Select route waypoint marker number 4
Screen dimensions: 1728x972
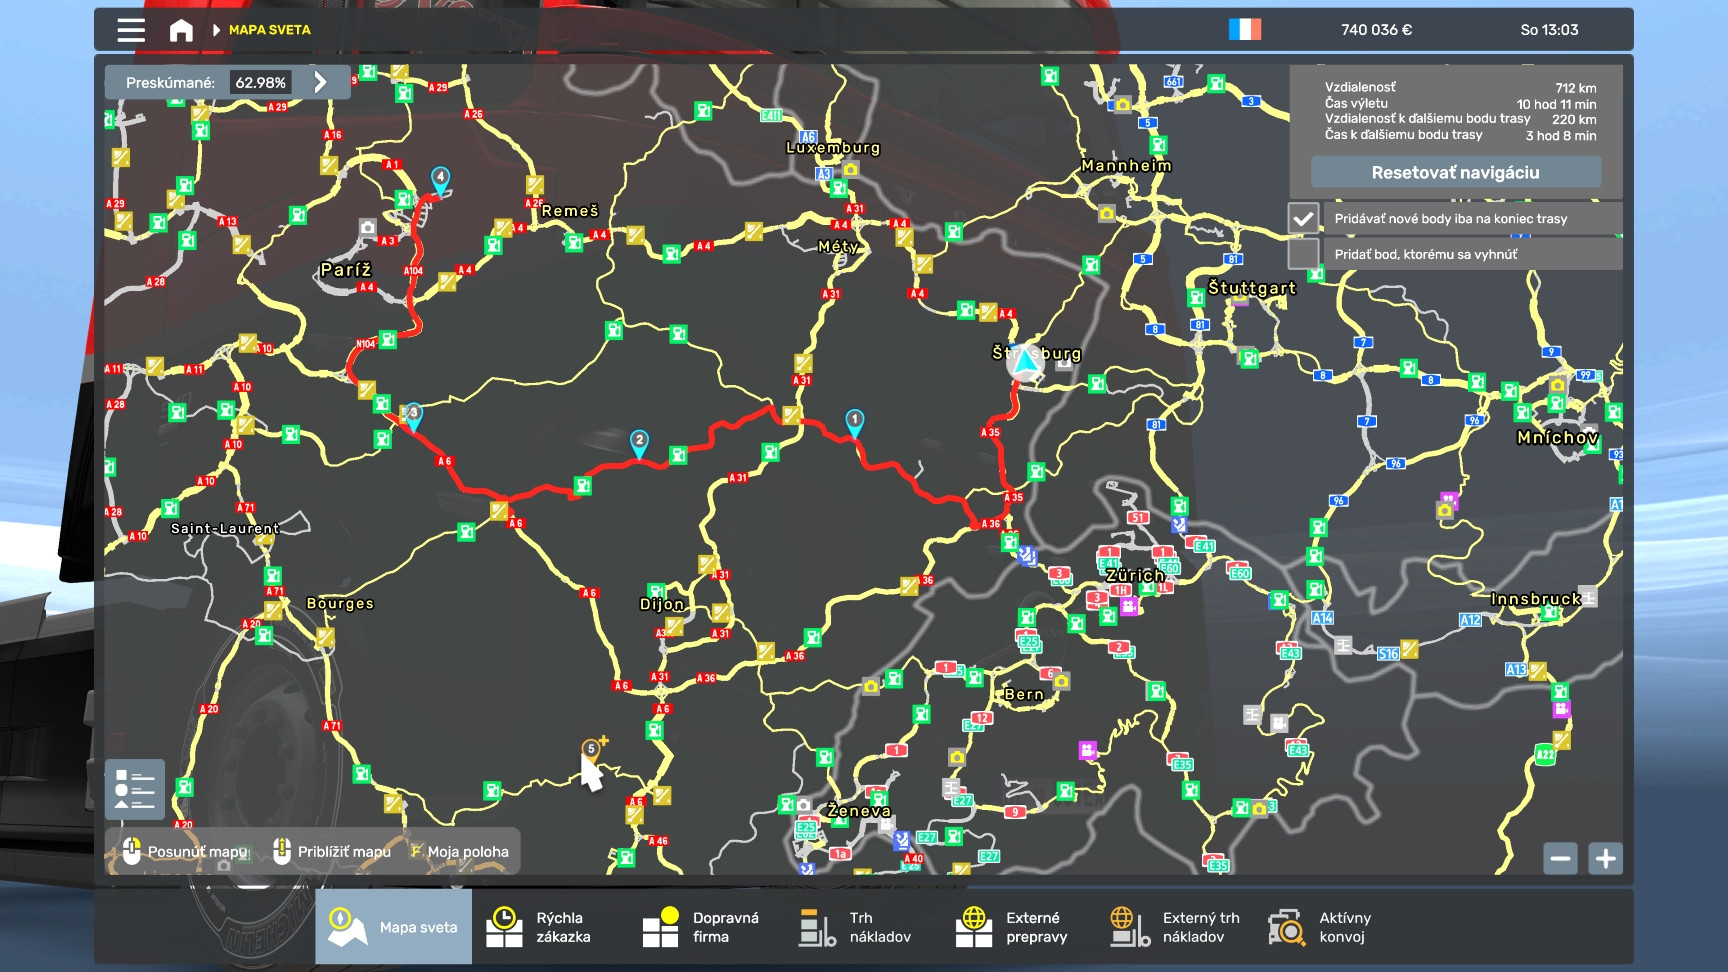tap(440, 178)
